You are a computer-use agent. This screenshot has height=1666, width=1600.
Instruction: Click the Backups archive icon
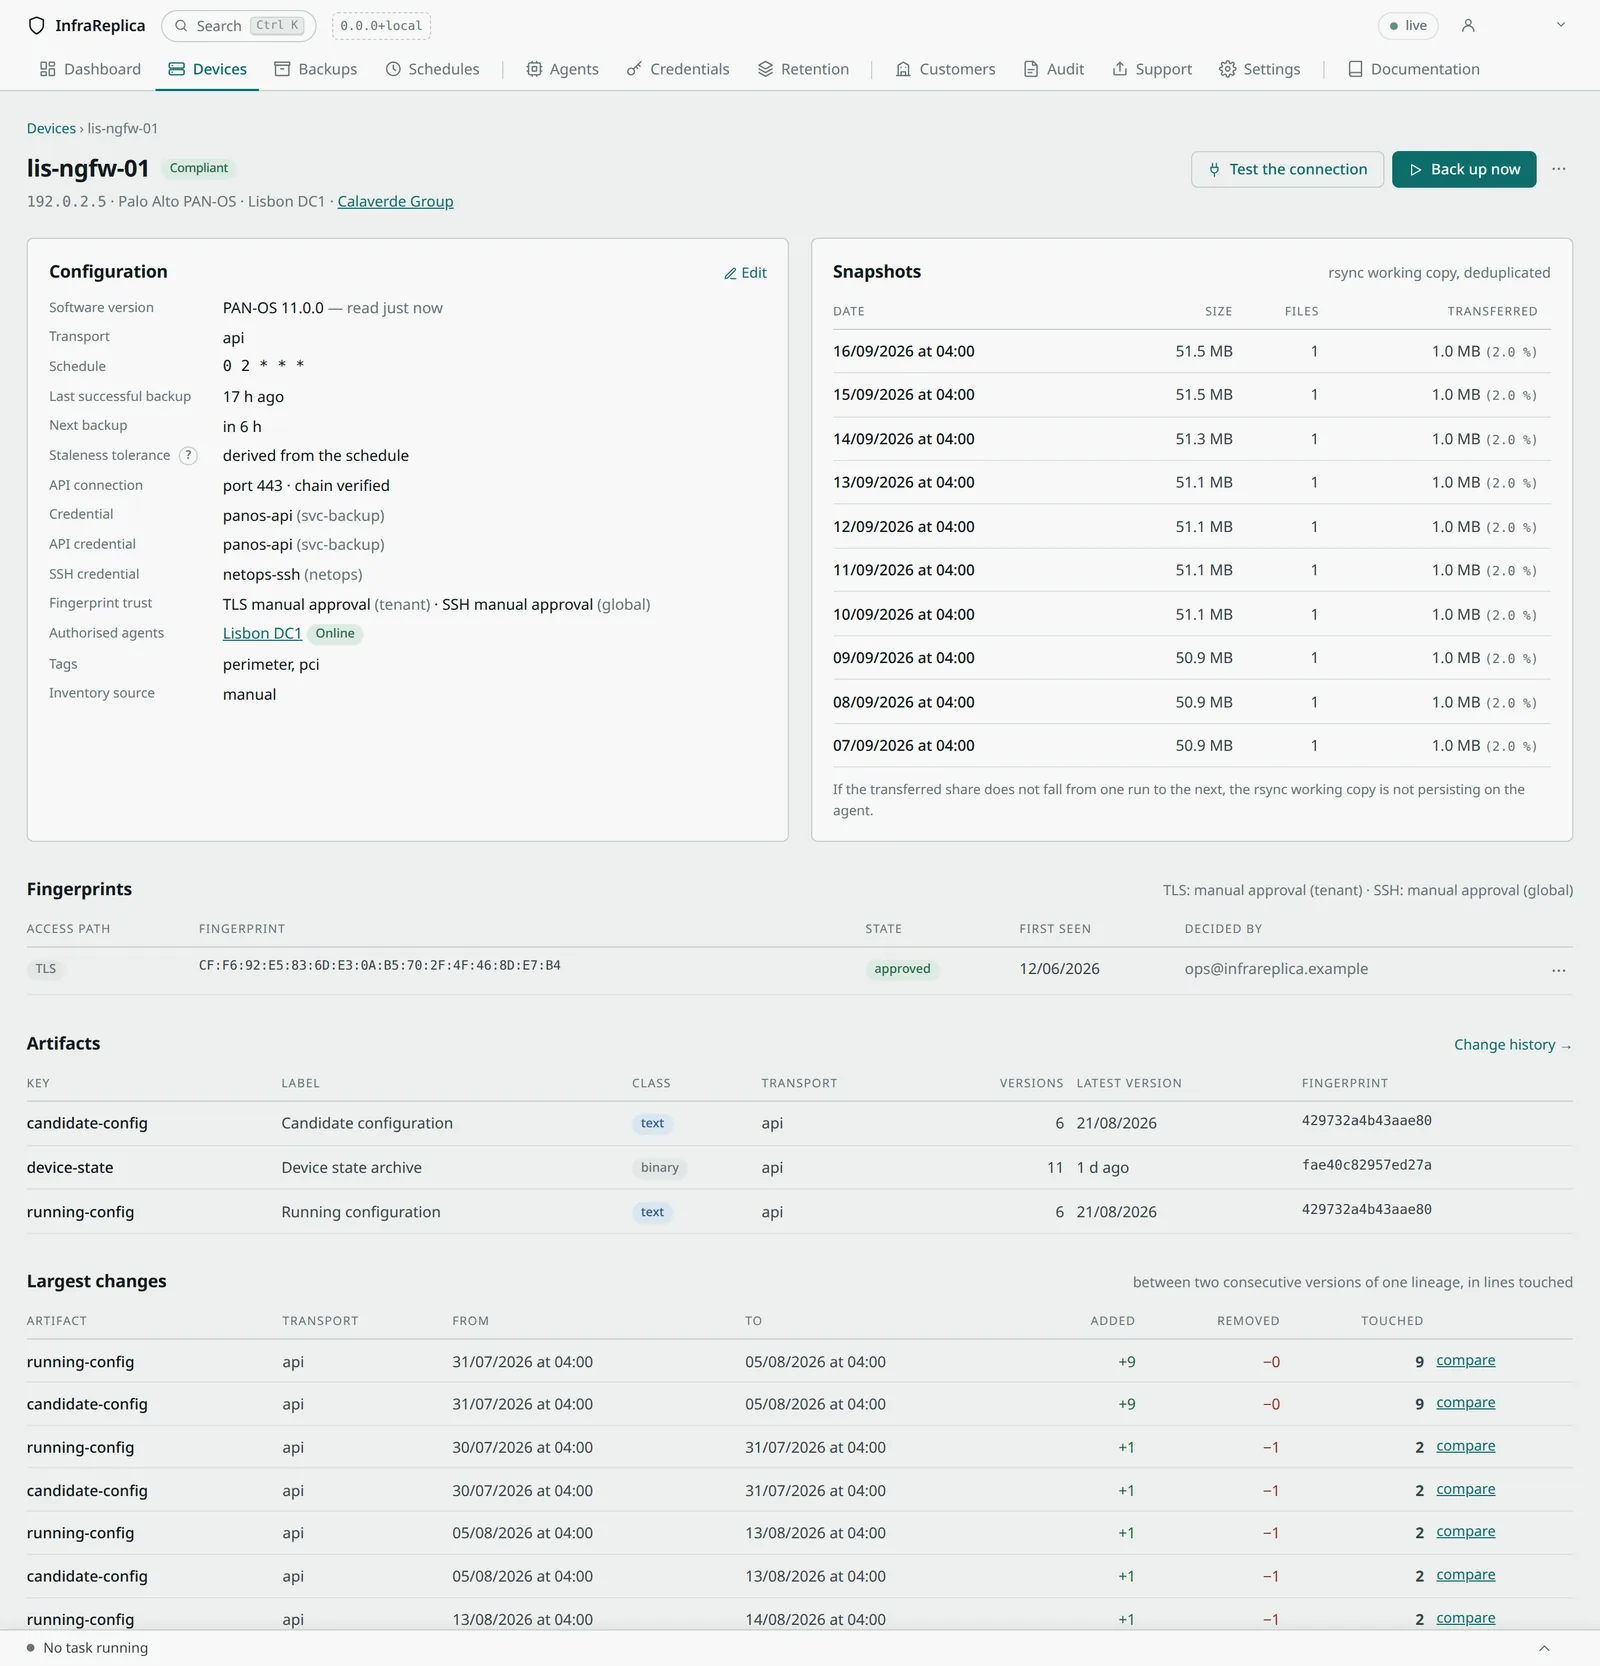point(282,69)
